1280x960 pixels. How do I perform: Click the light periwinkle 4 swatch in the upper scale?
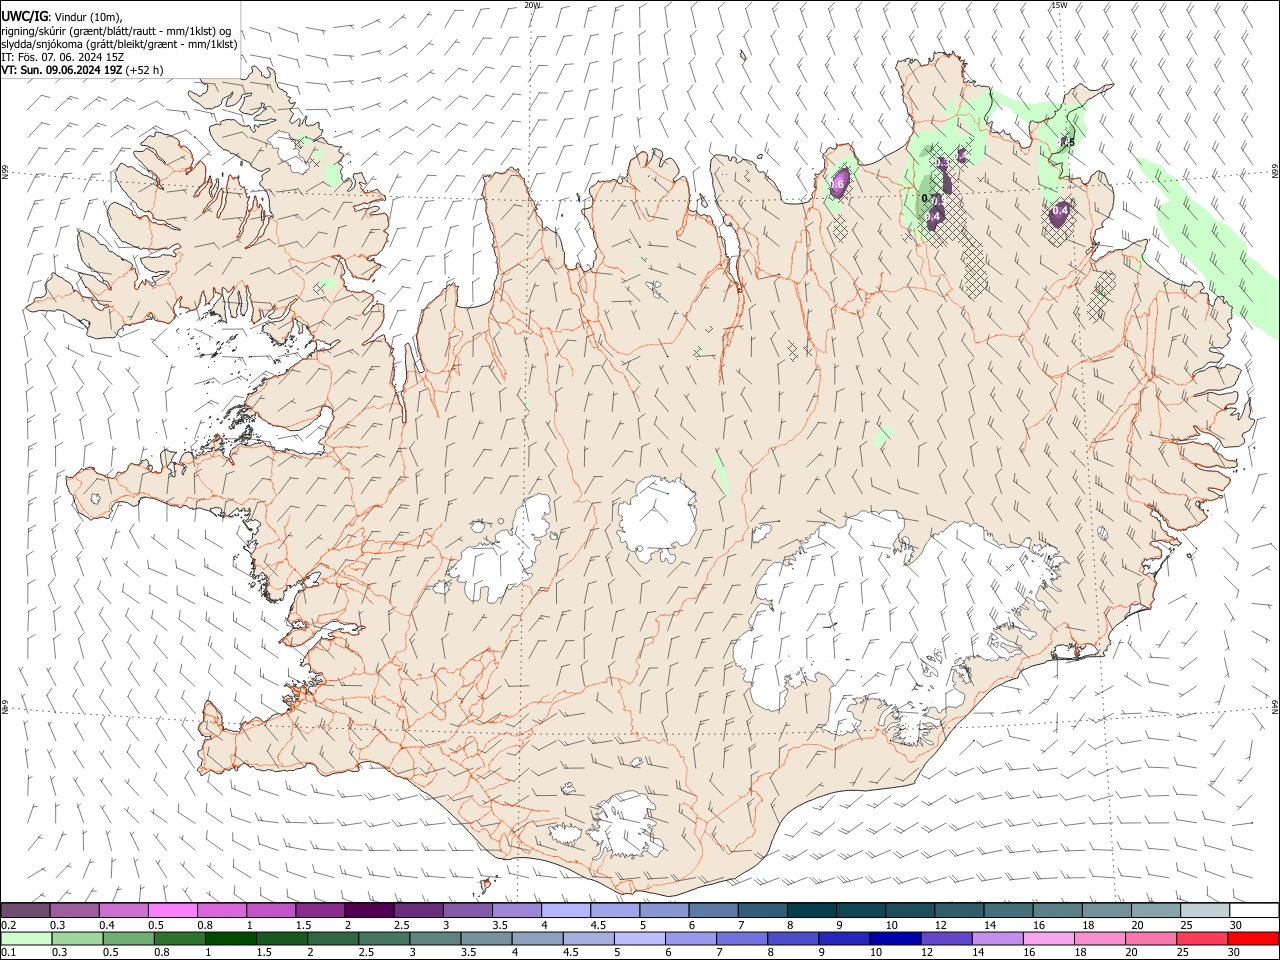(x=566, y=911)
